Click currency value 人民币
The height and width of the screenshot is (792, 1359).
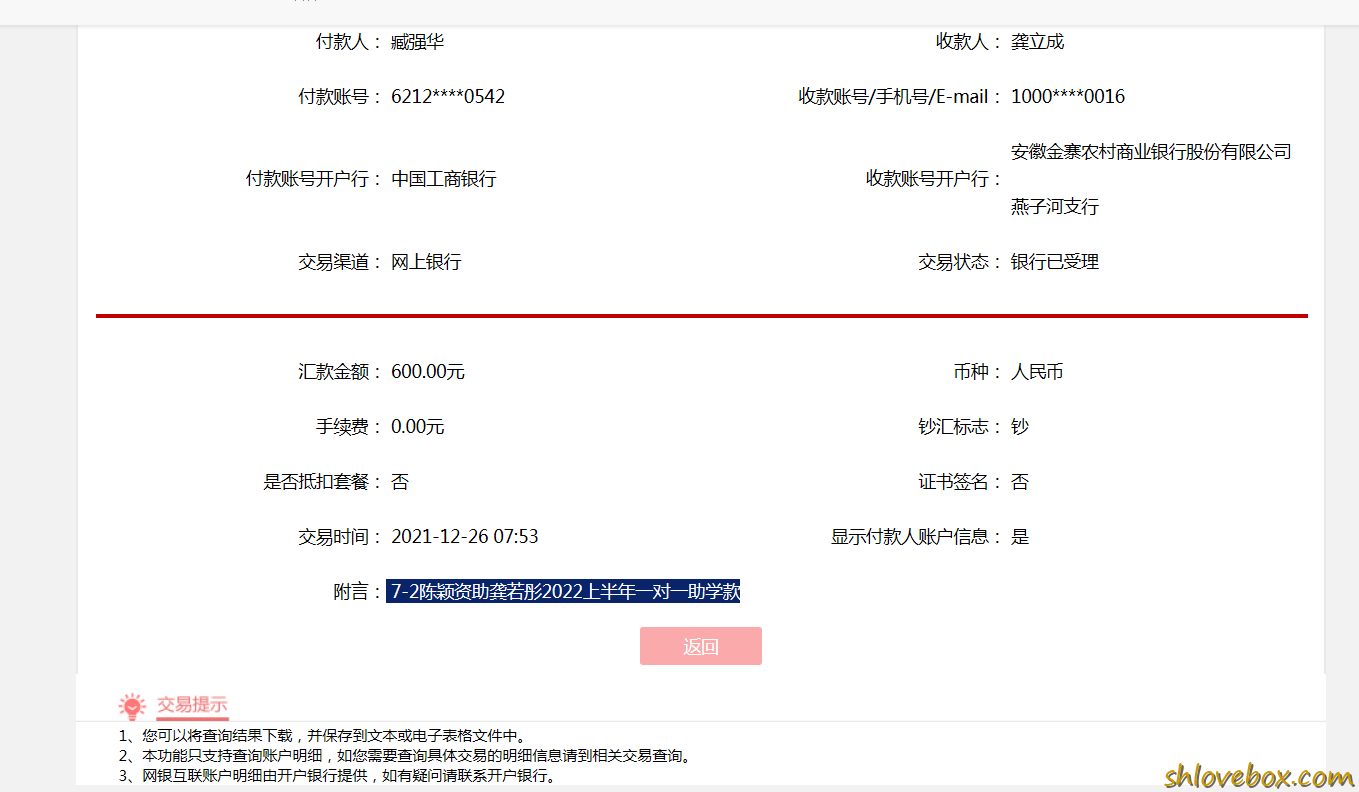1037,372
